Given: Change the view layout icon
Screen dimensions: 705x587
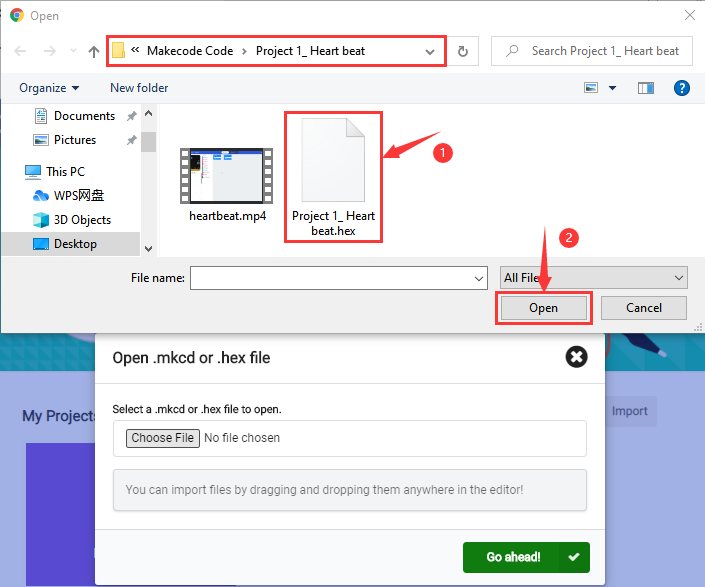Looking at the screenshot, I should [x=591, y=87].
